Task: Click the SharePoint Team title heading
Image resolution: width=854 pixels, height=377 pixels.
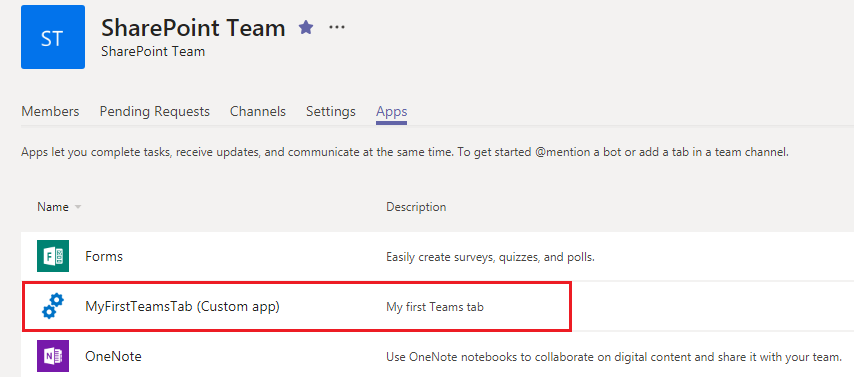Action: pos(193,28)
